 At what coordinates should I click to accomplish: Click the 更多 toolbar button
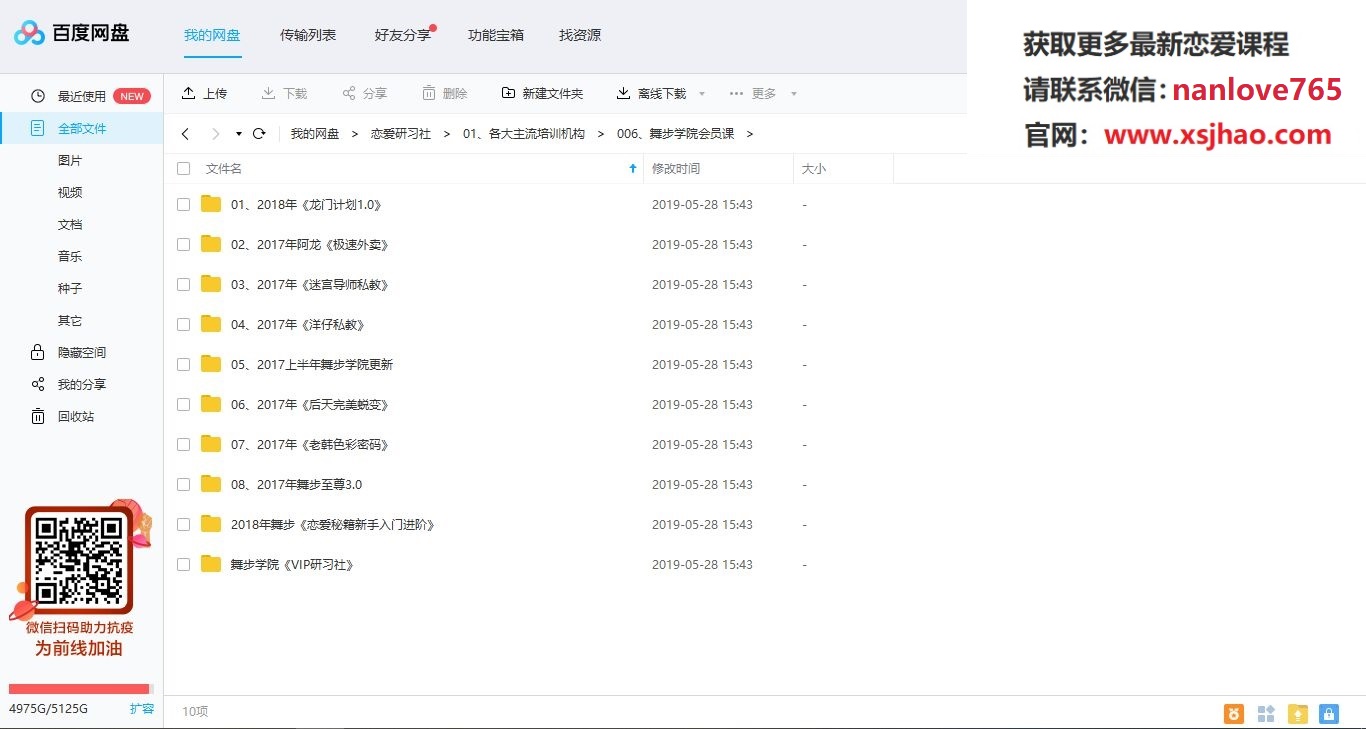pos(753,93)
